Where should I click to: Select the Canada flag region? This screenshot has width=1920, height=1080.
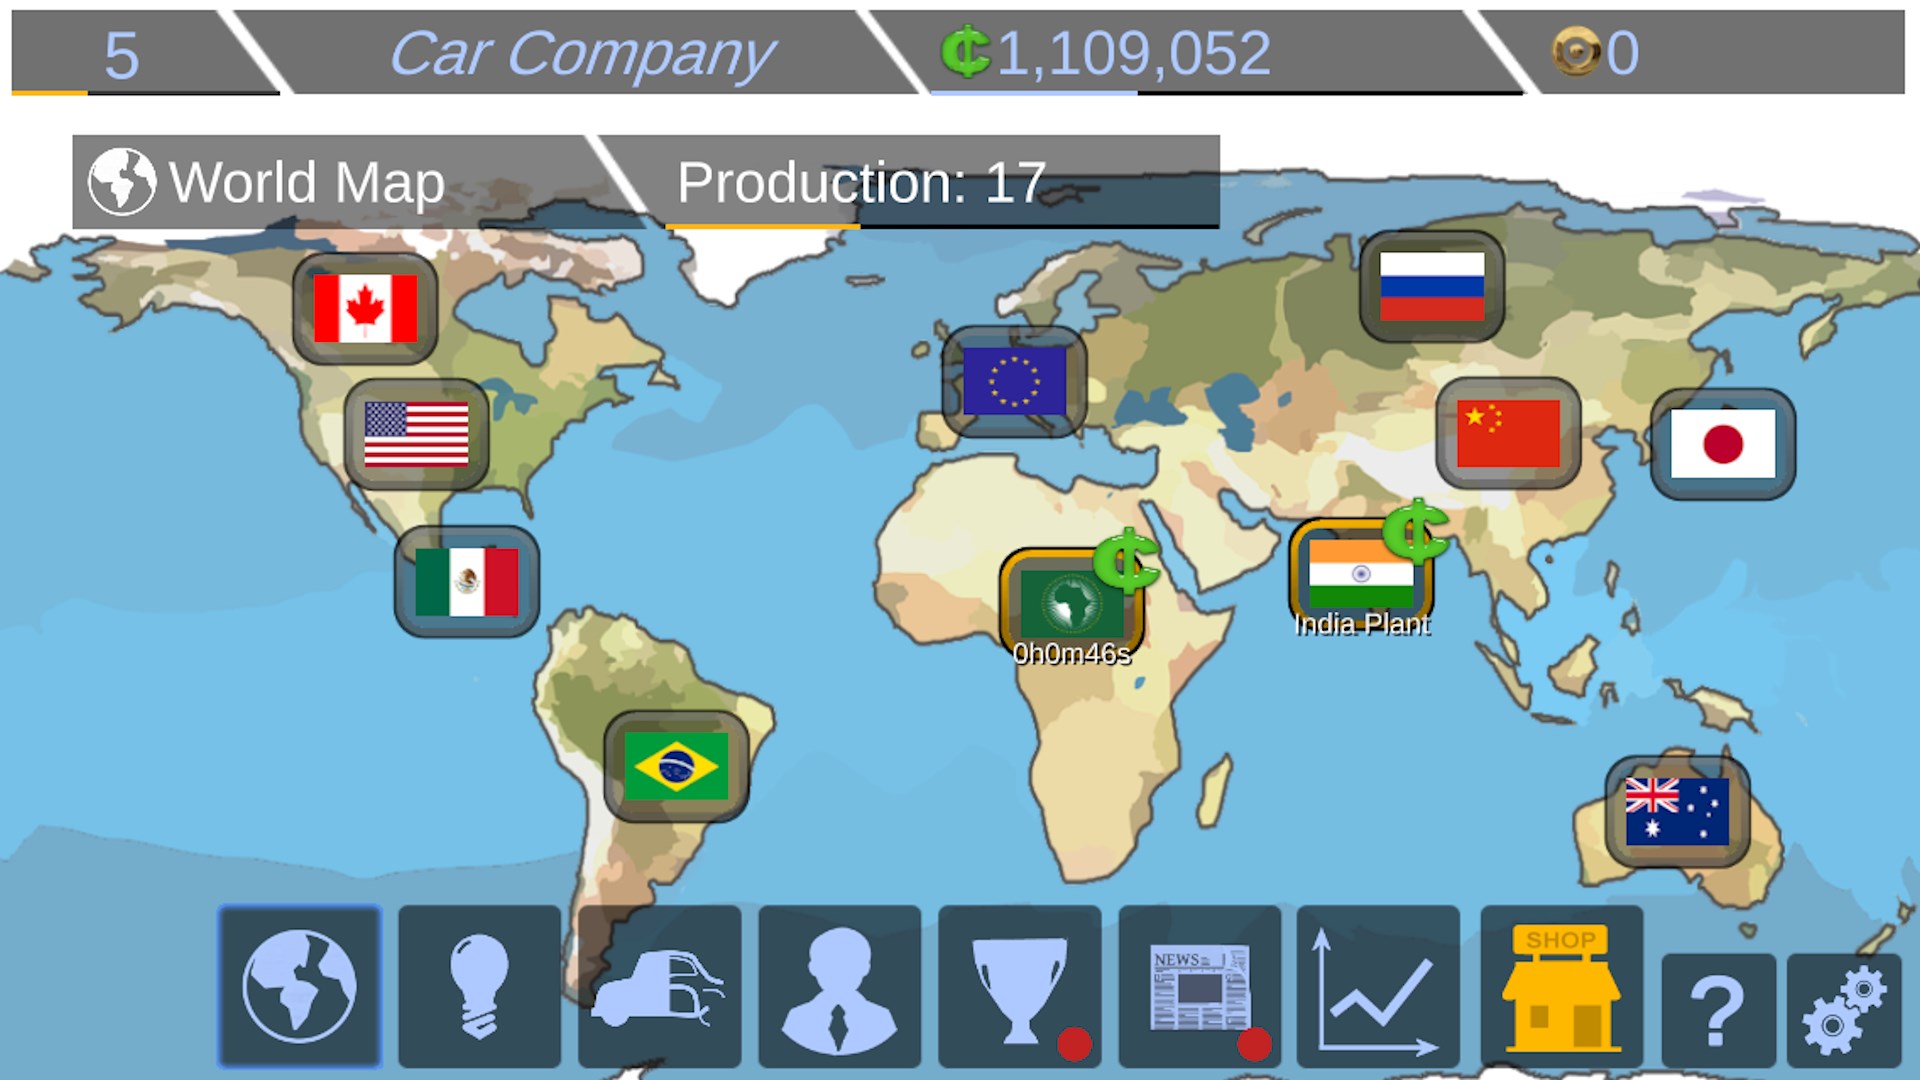click(365, 308)
